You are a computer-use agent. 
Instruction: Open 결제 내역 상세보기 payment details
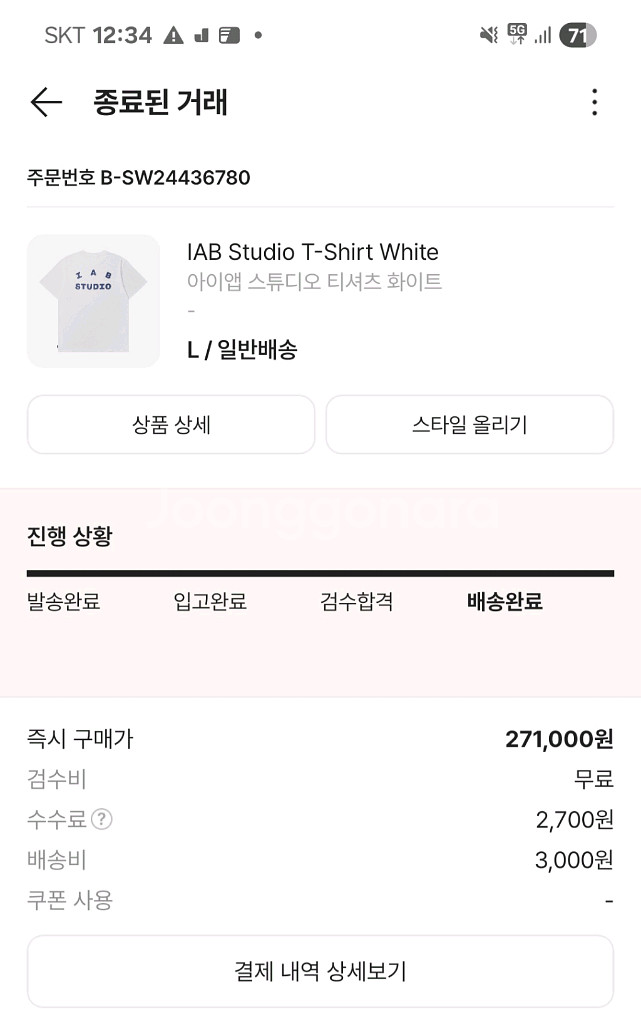pos(320,970)
